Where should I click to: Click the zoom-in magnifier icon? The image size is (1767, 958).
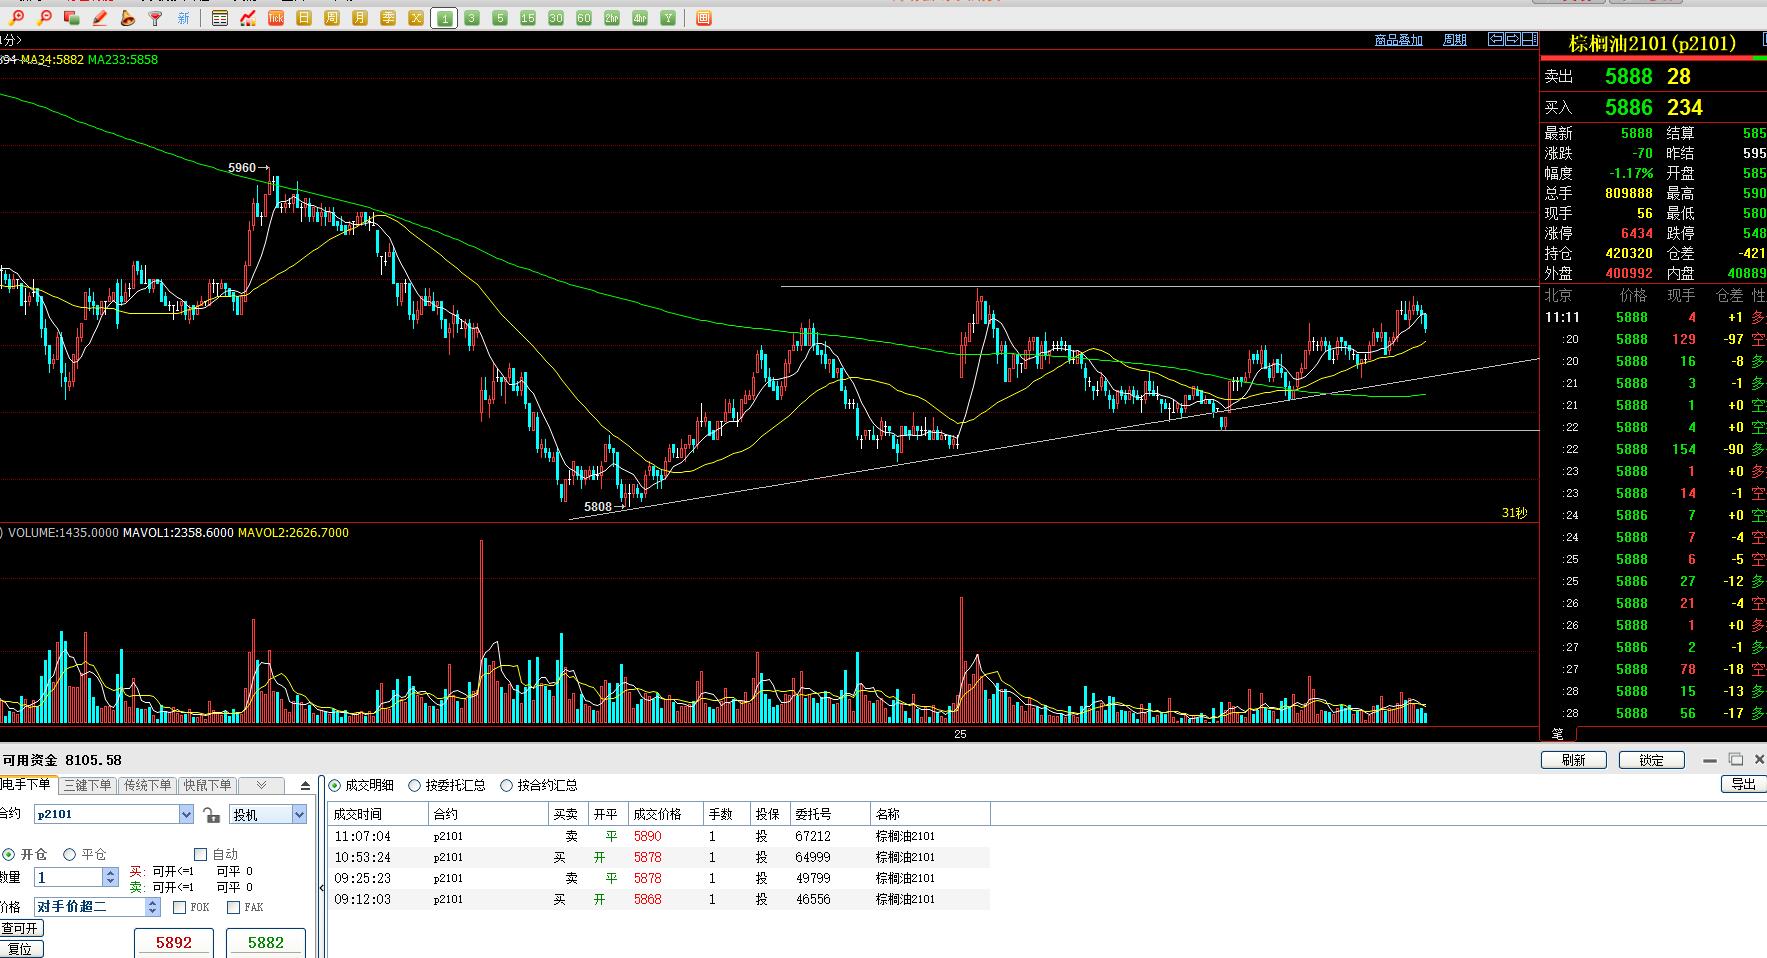click(x=17, y=18)
